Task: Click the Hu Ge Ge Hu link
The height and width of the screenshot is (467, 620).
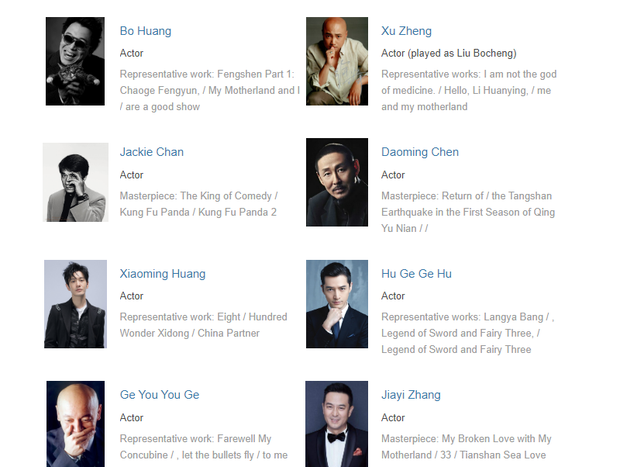Action: tap(416, 274)
